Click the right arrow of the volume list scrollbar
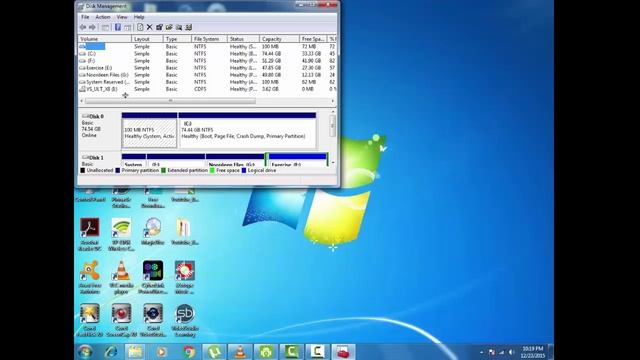The image size is (640, 360). pos(333,101)
